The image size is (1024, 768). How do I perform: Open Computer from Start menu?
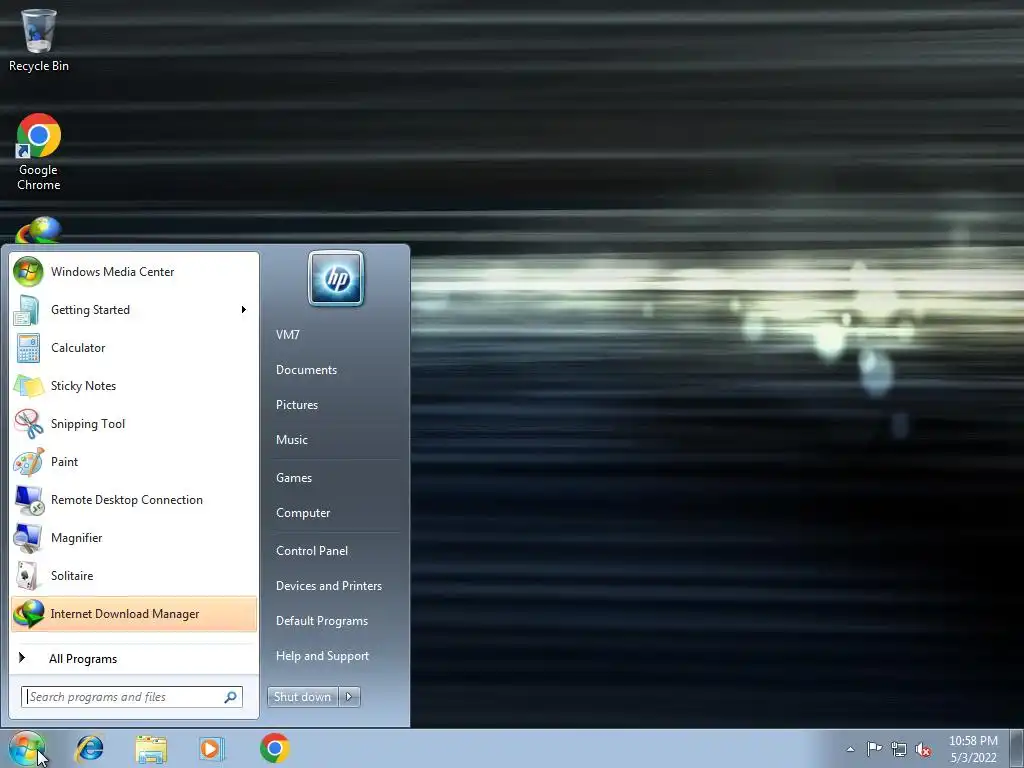coord(303,513)
